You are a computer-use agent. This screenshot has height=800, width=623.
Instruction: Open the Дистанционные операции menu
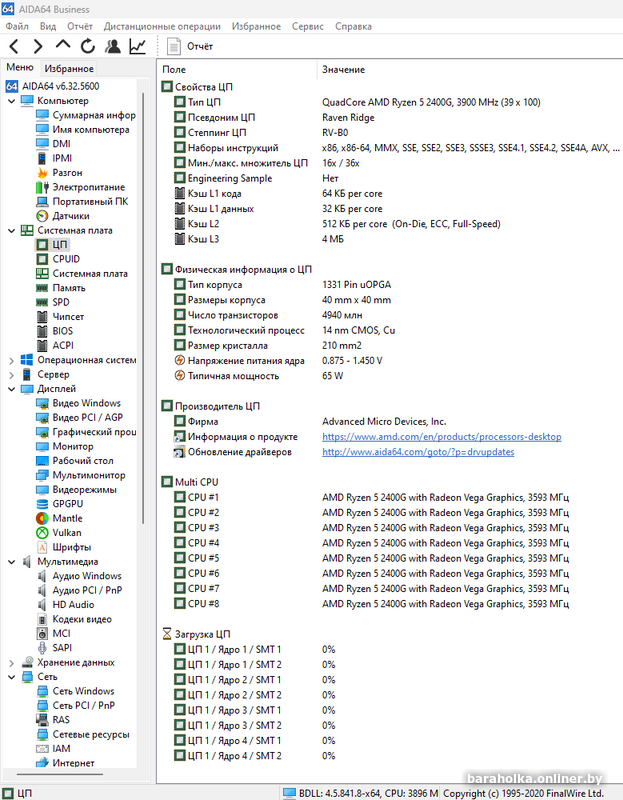(x=162, y=26)
